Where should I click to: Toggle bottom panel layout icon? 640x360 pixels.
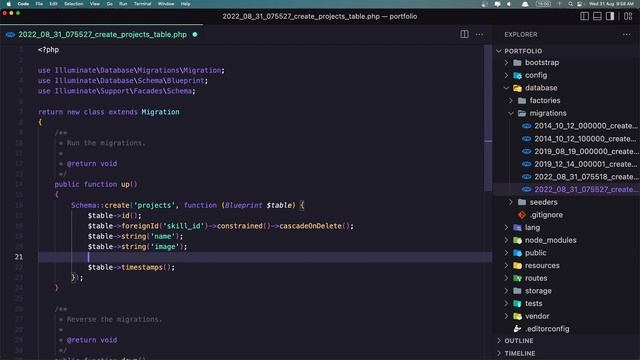click(597, 16)
